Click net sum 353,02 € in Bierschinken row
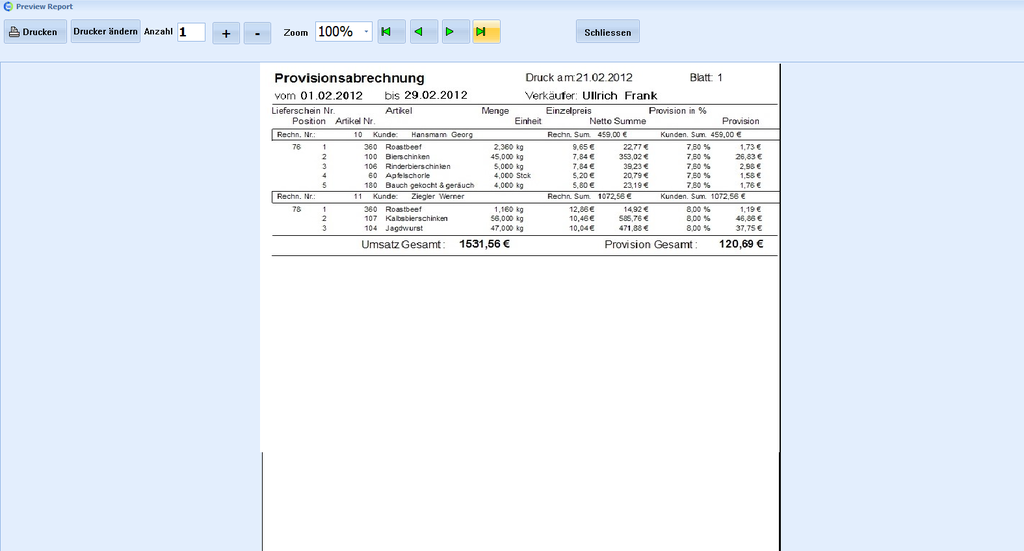Screen dimensions: 1024x551 click(x=633, y=157)
